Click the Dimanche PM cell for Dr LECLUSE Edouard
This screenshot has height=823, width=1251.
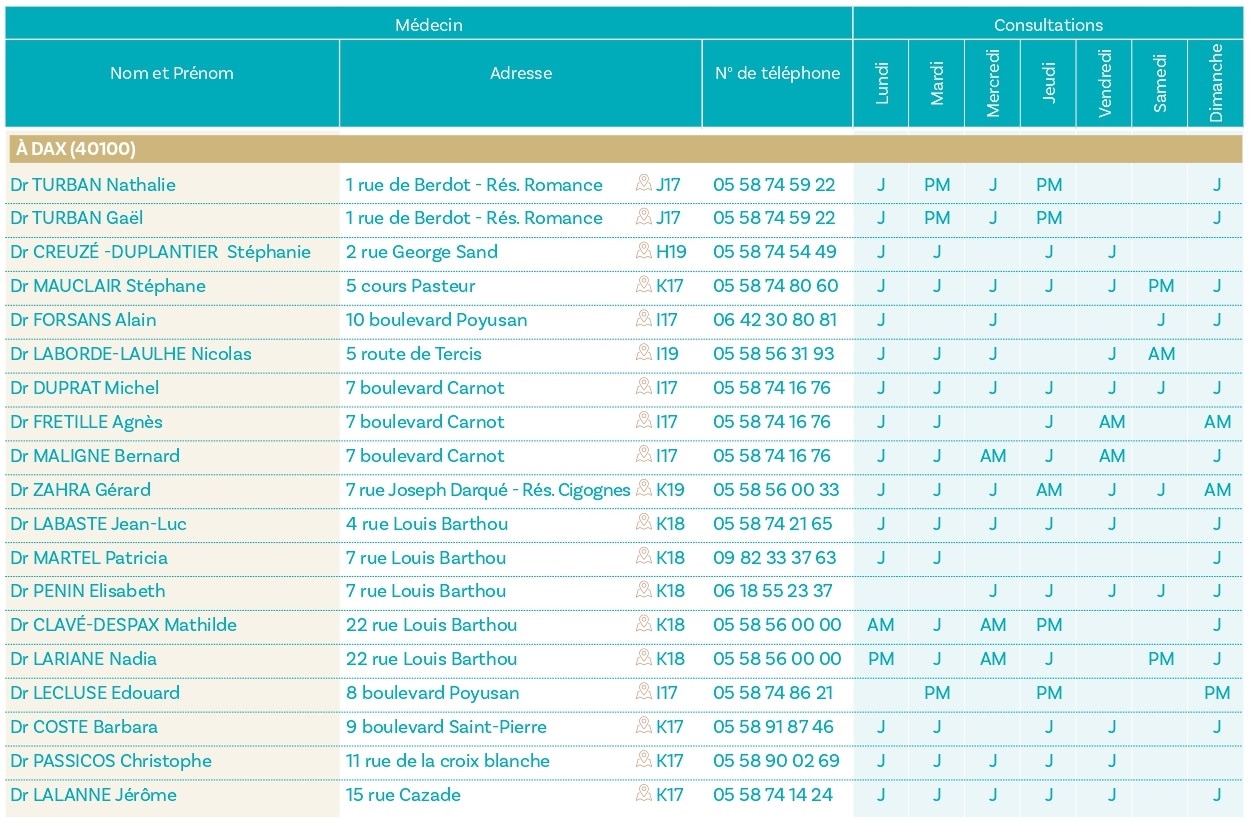1217,692
